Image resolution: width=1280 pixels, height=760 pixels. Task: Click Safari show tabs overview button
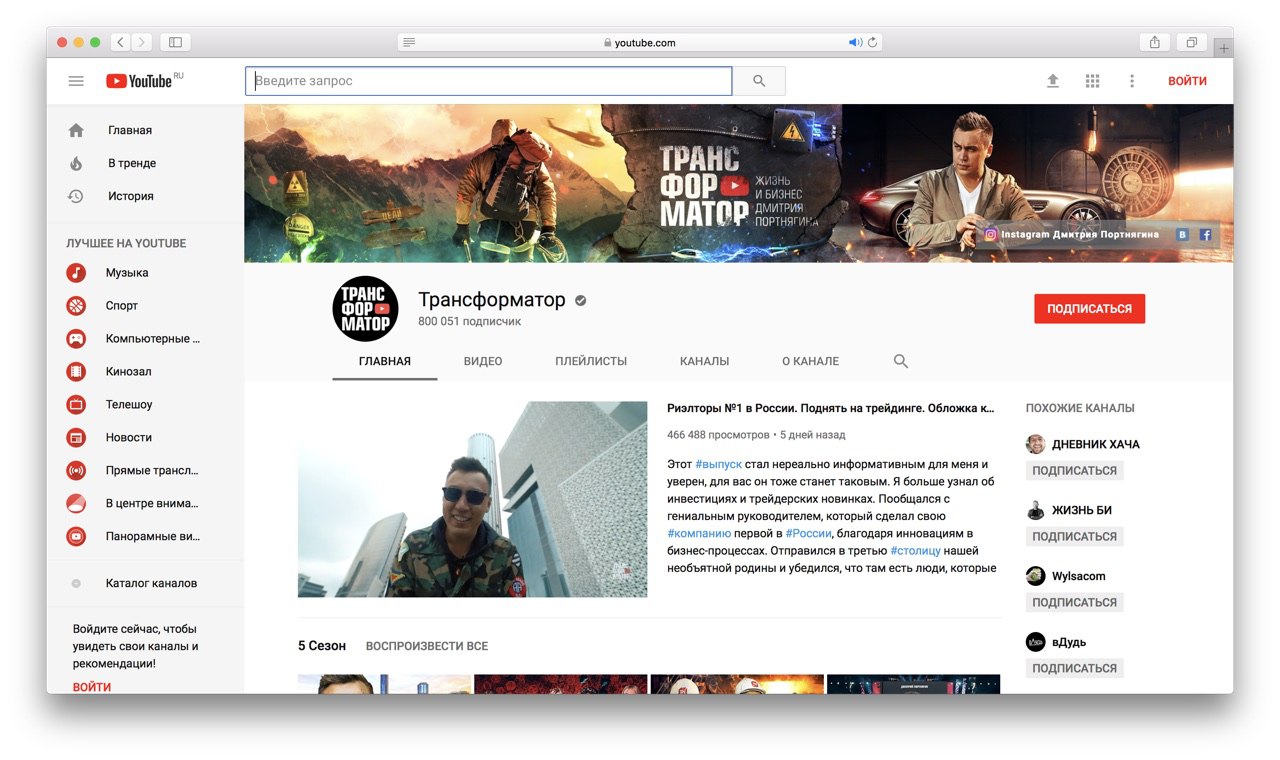coord(1192,42)
